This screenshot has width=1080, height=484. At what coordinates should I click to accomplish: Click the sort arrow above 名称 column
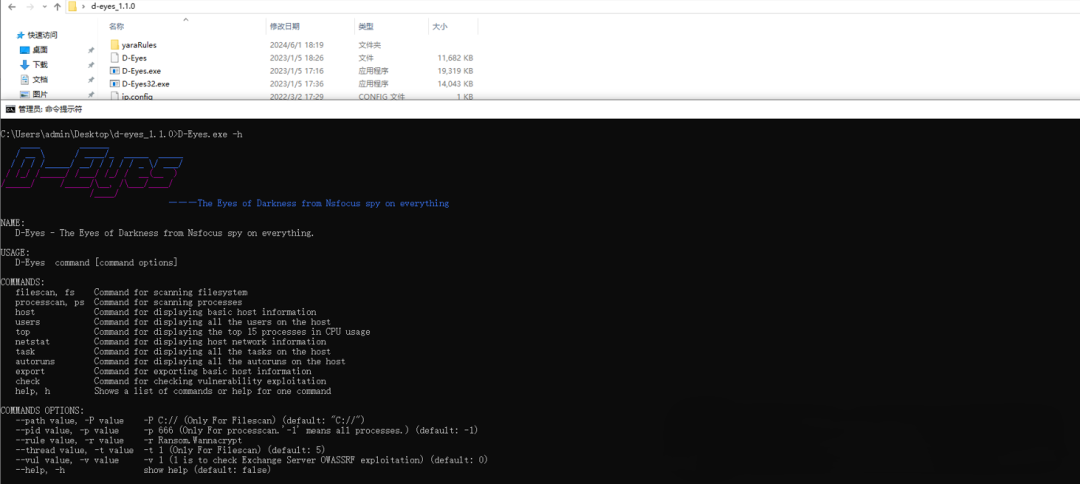point(185,20)
